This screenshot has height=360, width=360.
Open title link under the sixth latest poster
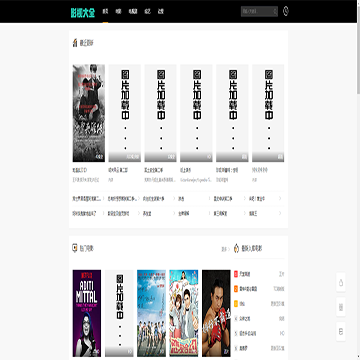click(x=260, y=170)
